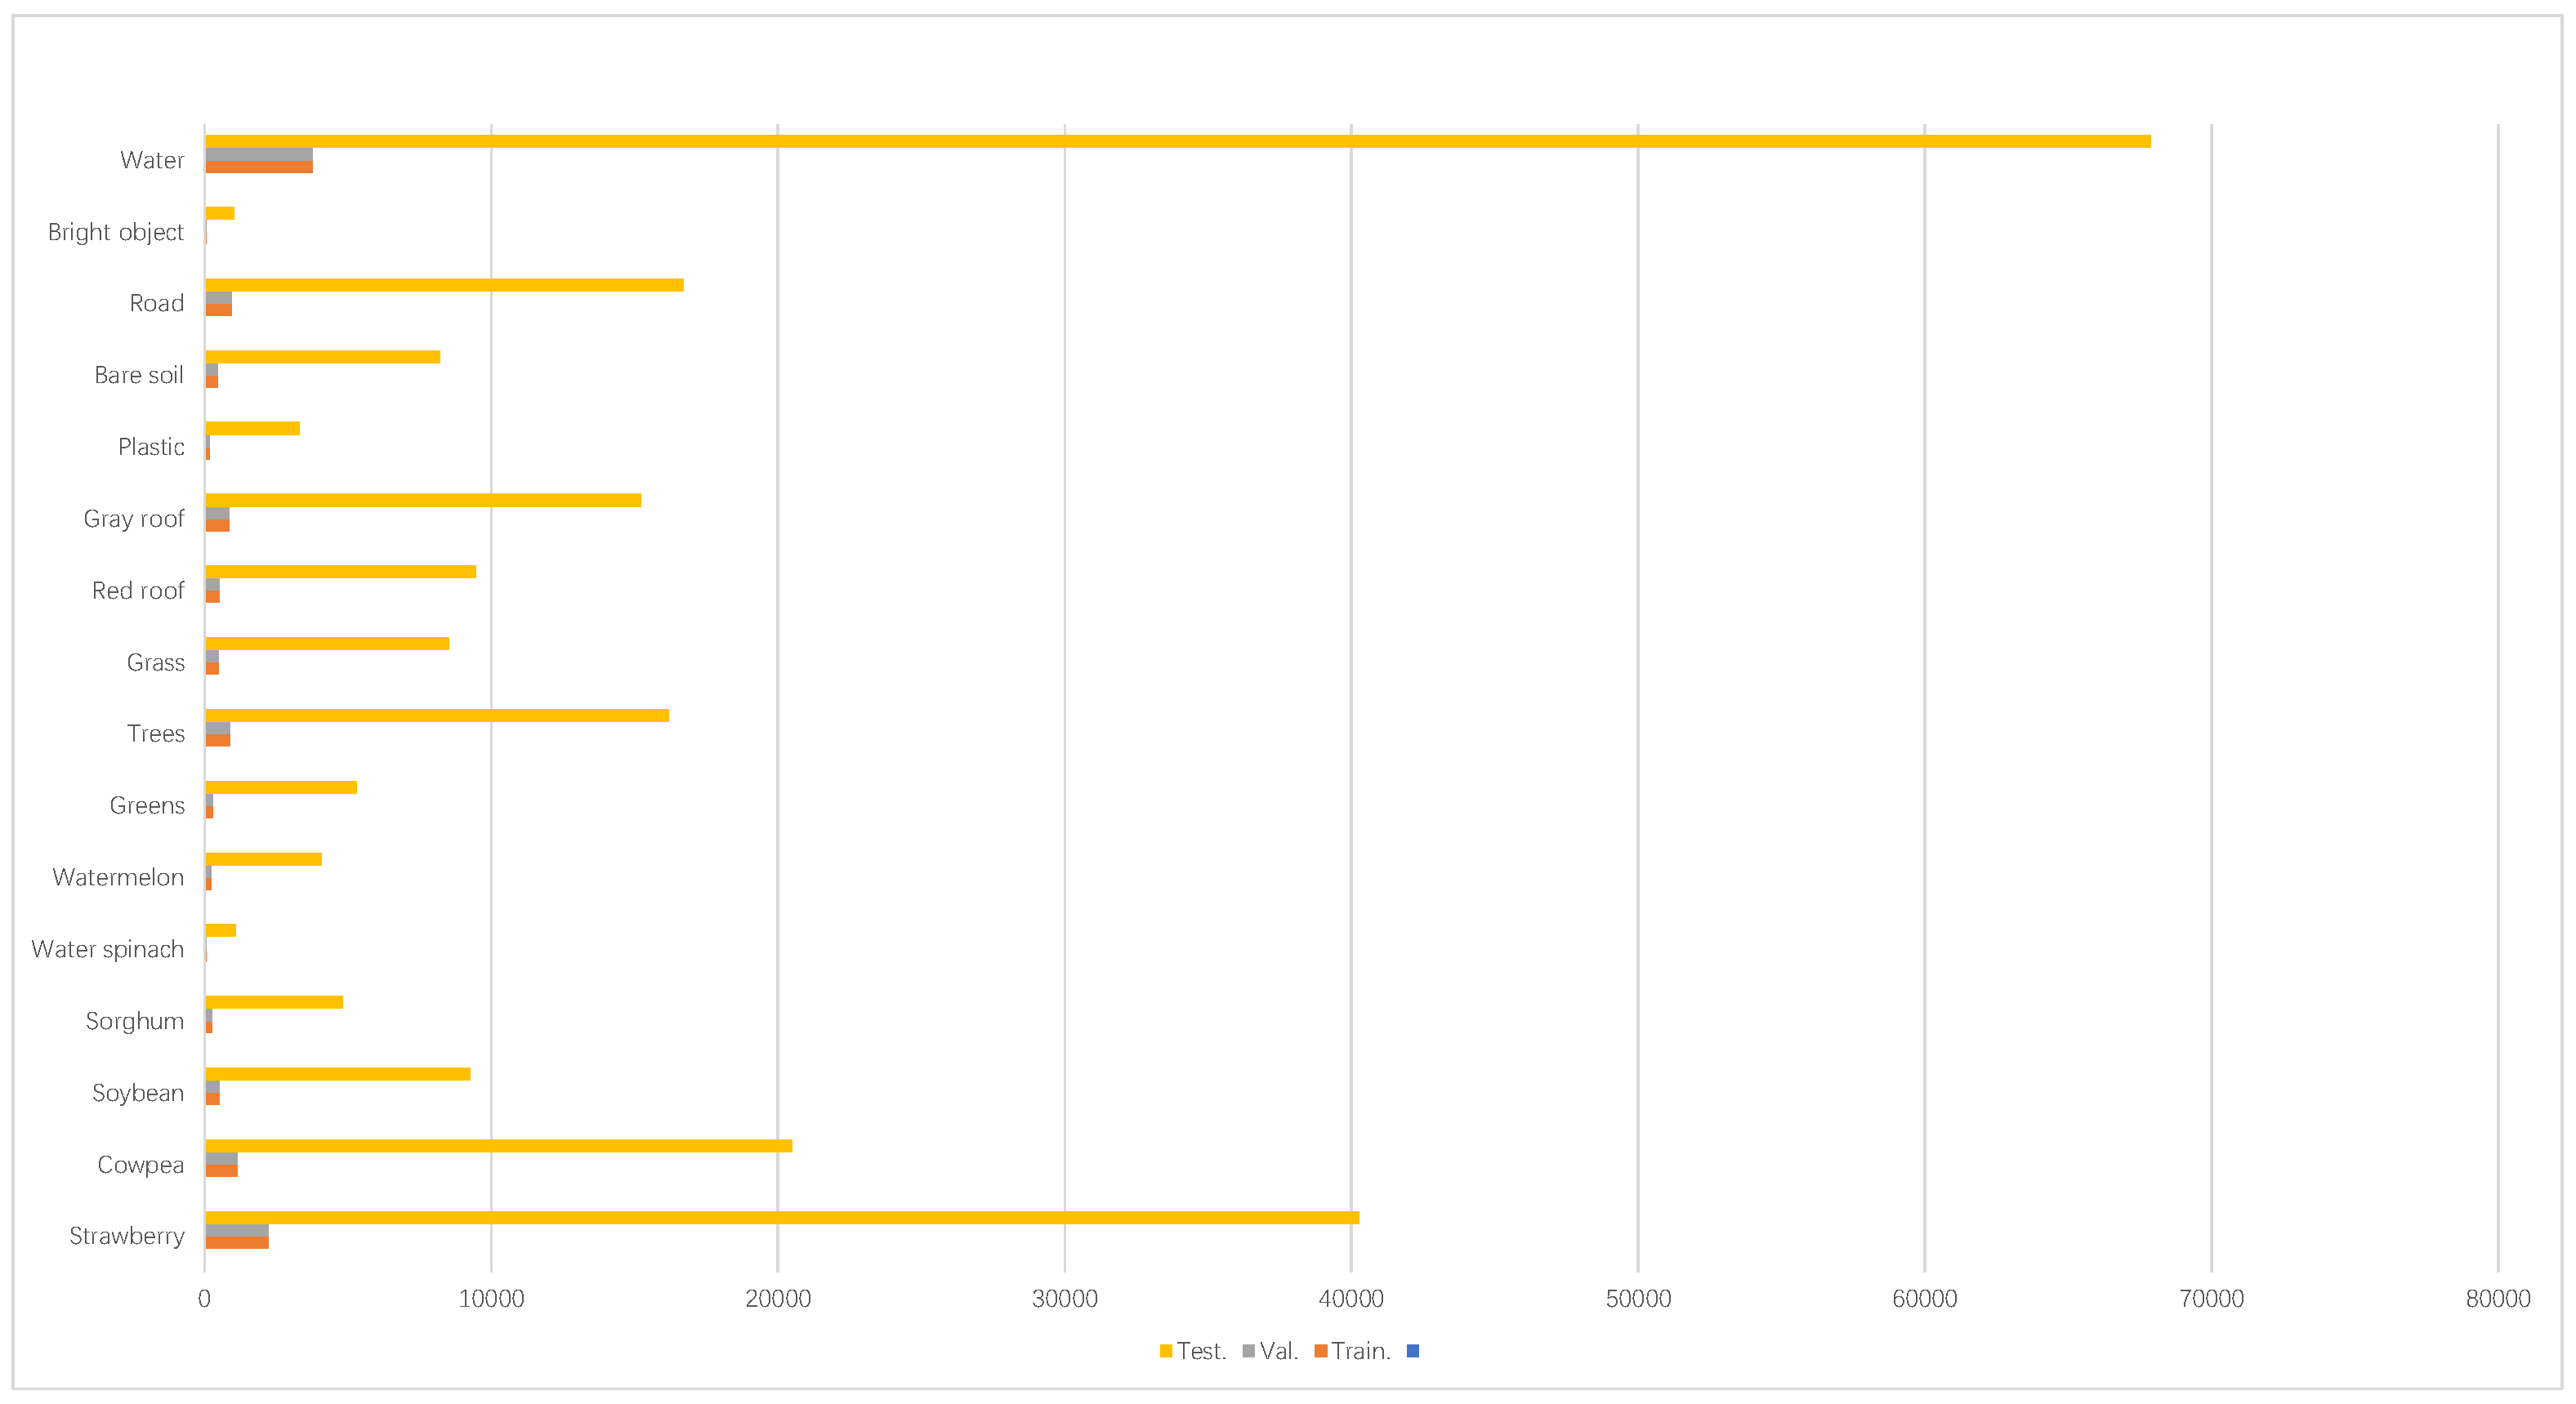Click the Test. legend text

click(1201, 1351)
